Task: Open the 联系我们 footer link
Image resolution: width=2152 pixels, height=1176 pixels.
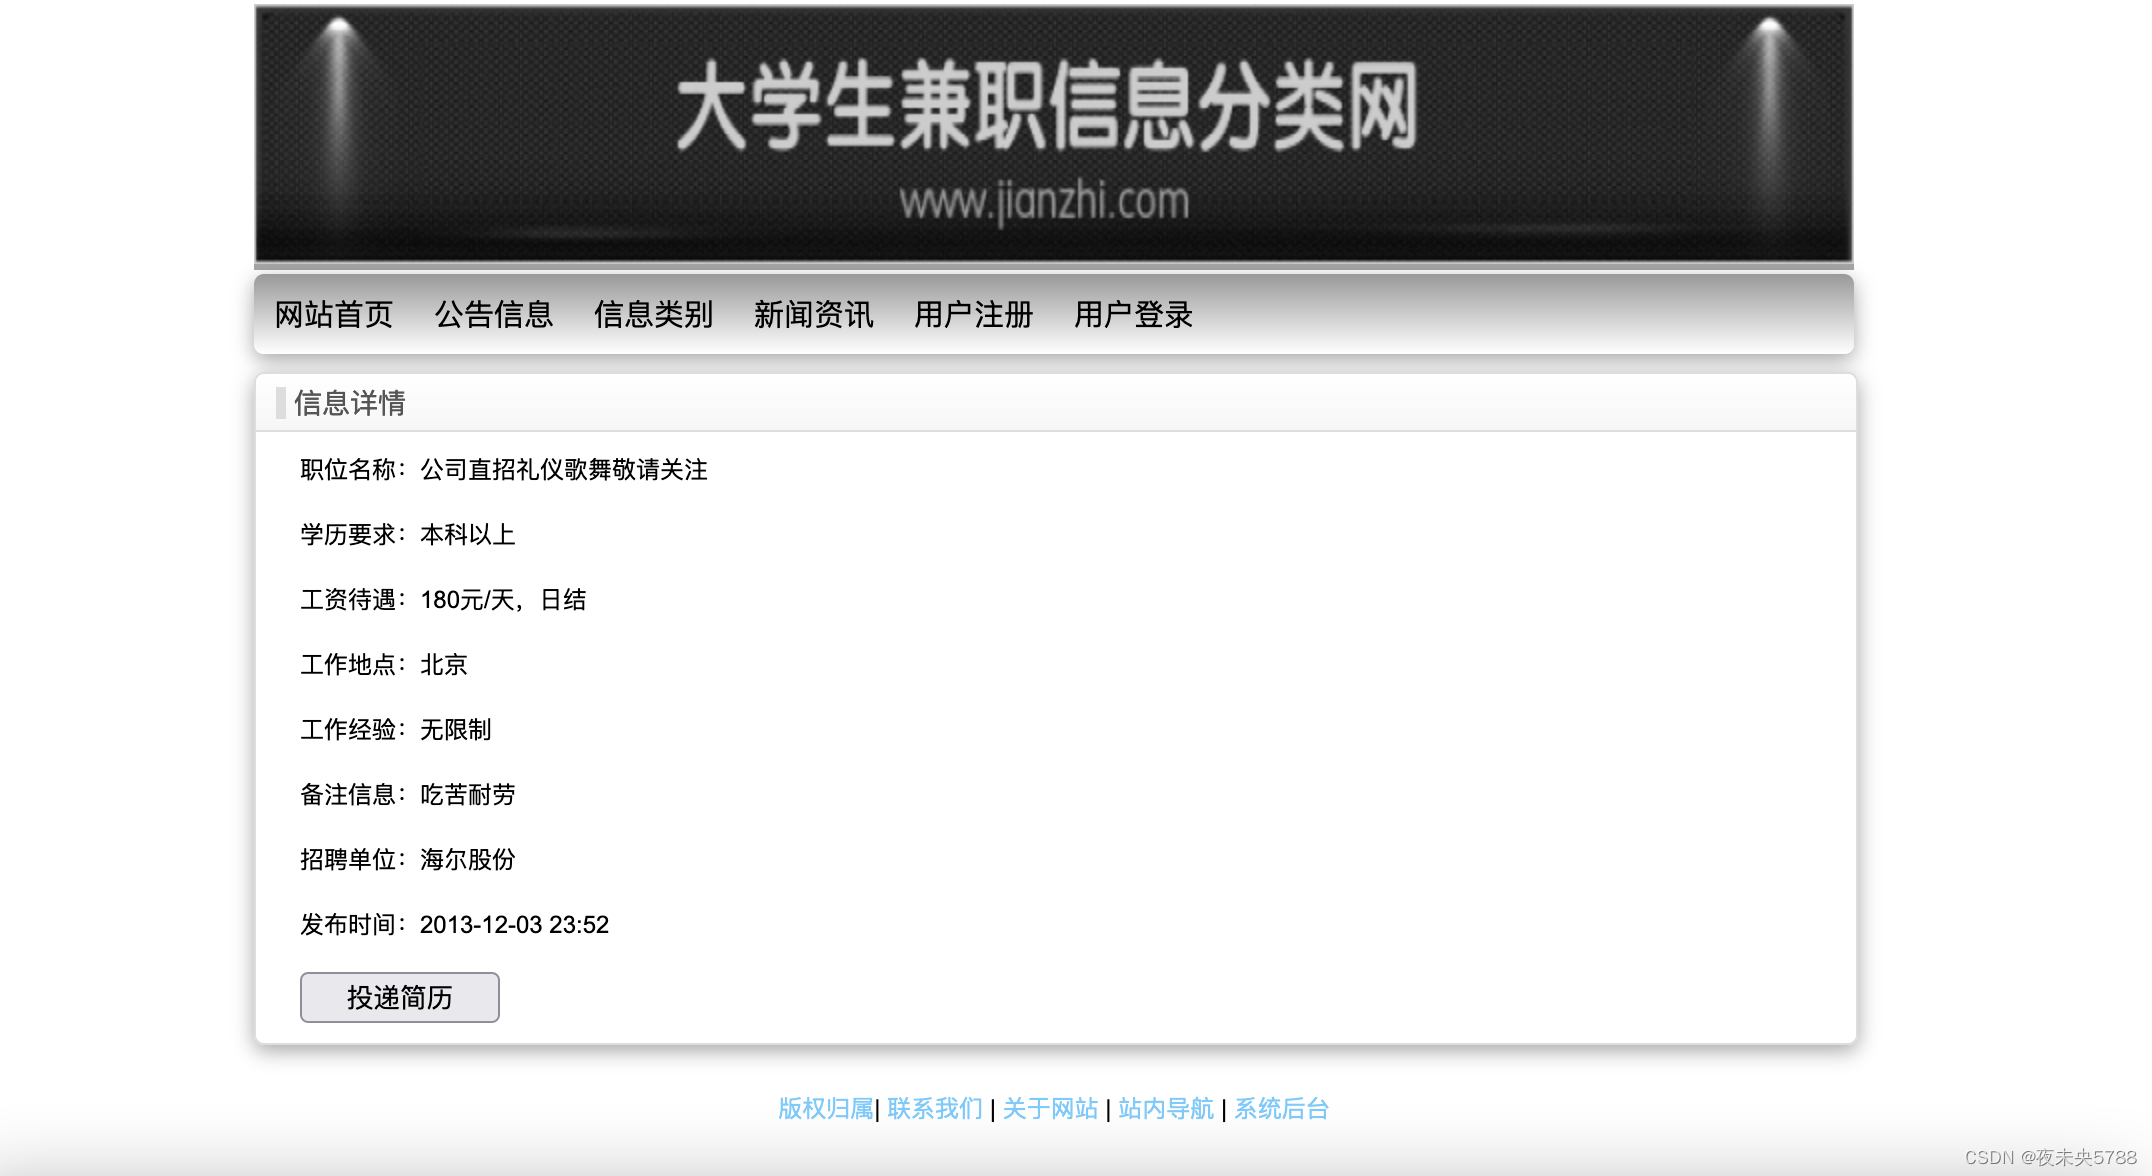Action: (x=935, y=1108)
